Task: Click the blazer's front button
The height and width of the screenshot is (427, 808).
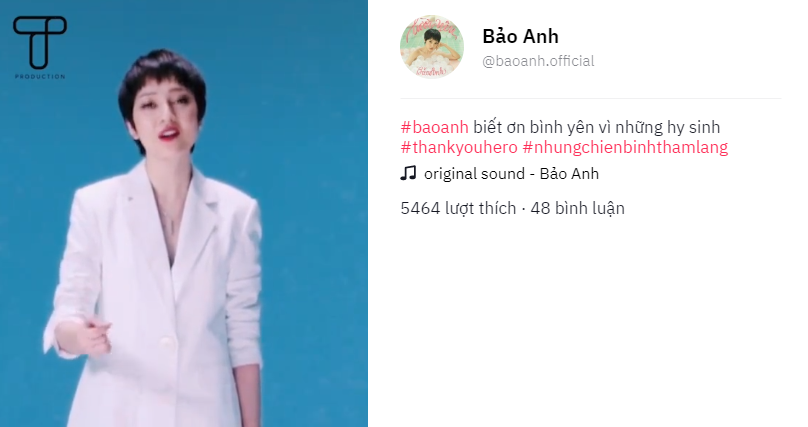Action: 165,340
